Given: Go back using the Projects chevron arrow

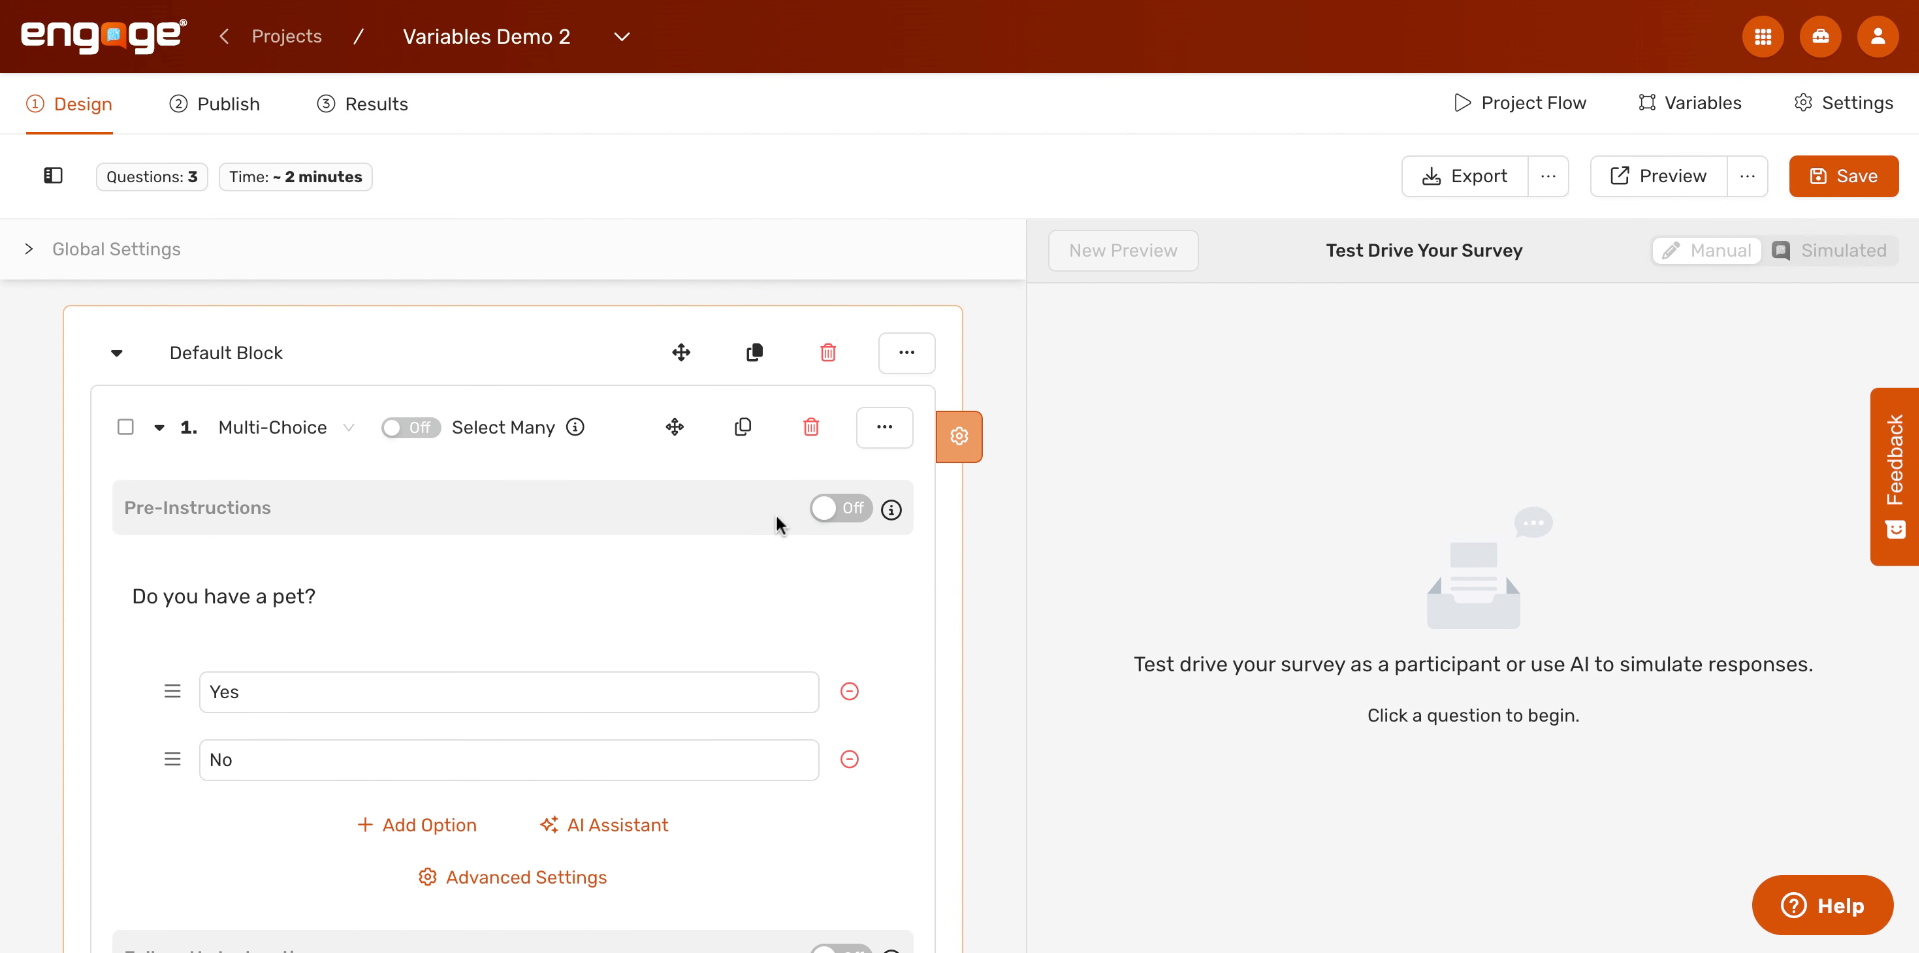Looking at the screenshot, I should [x=224, y=36].
